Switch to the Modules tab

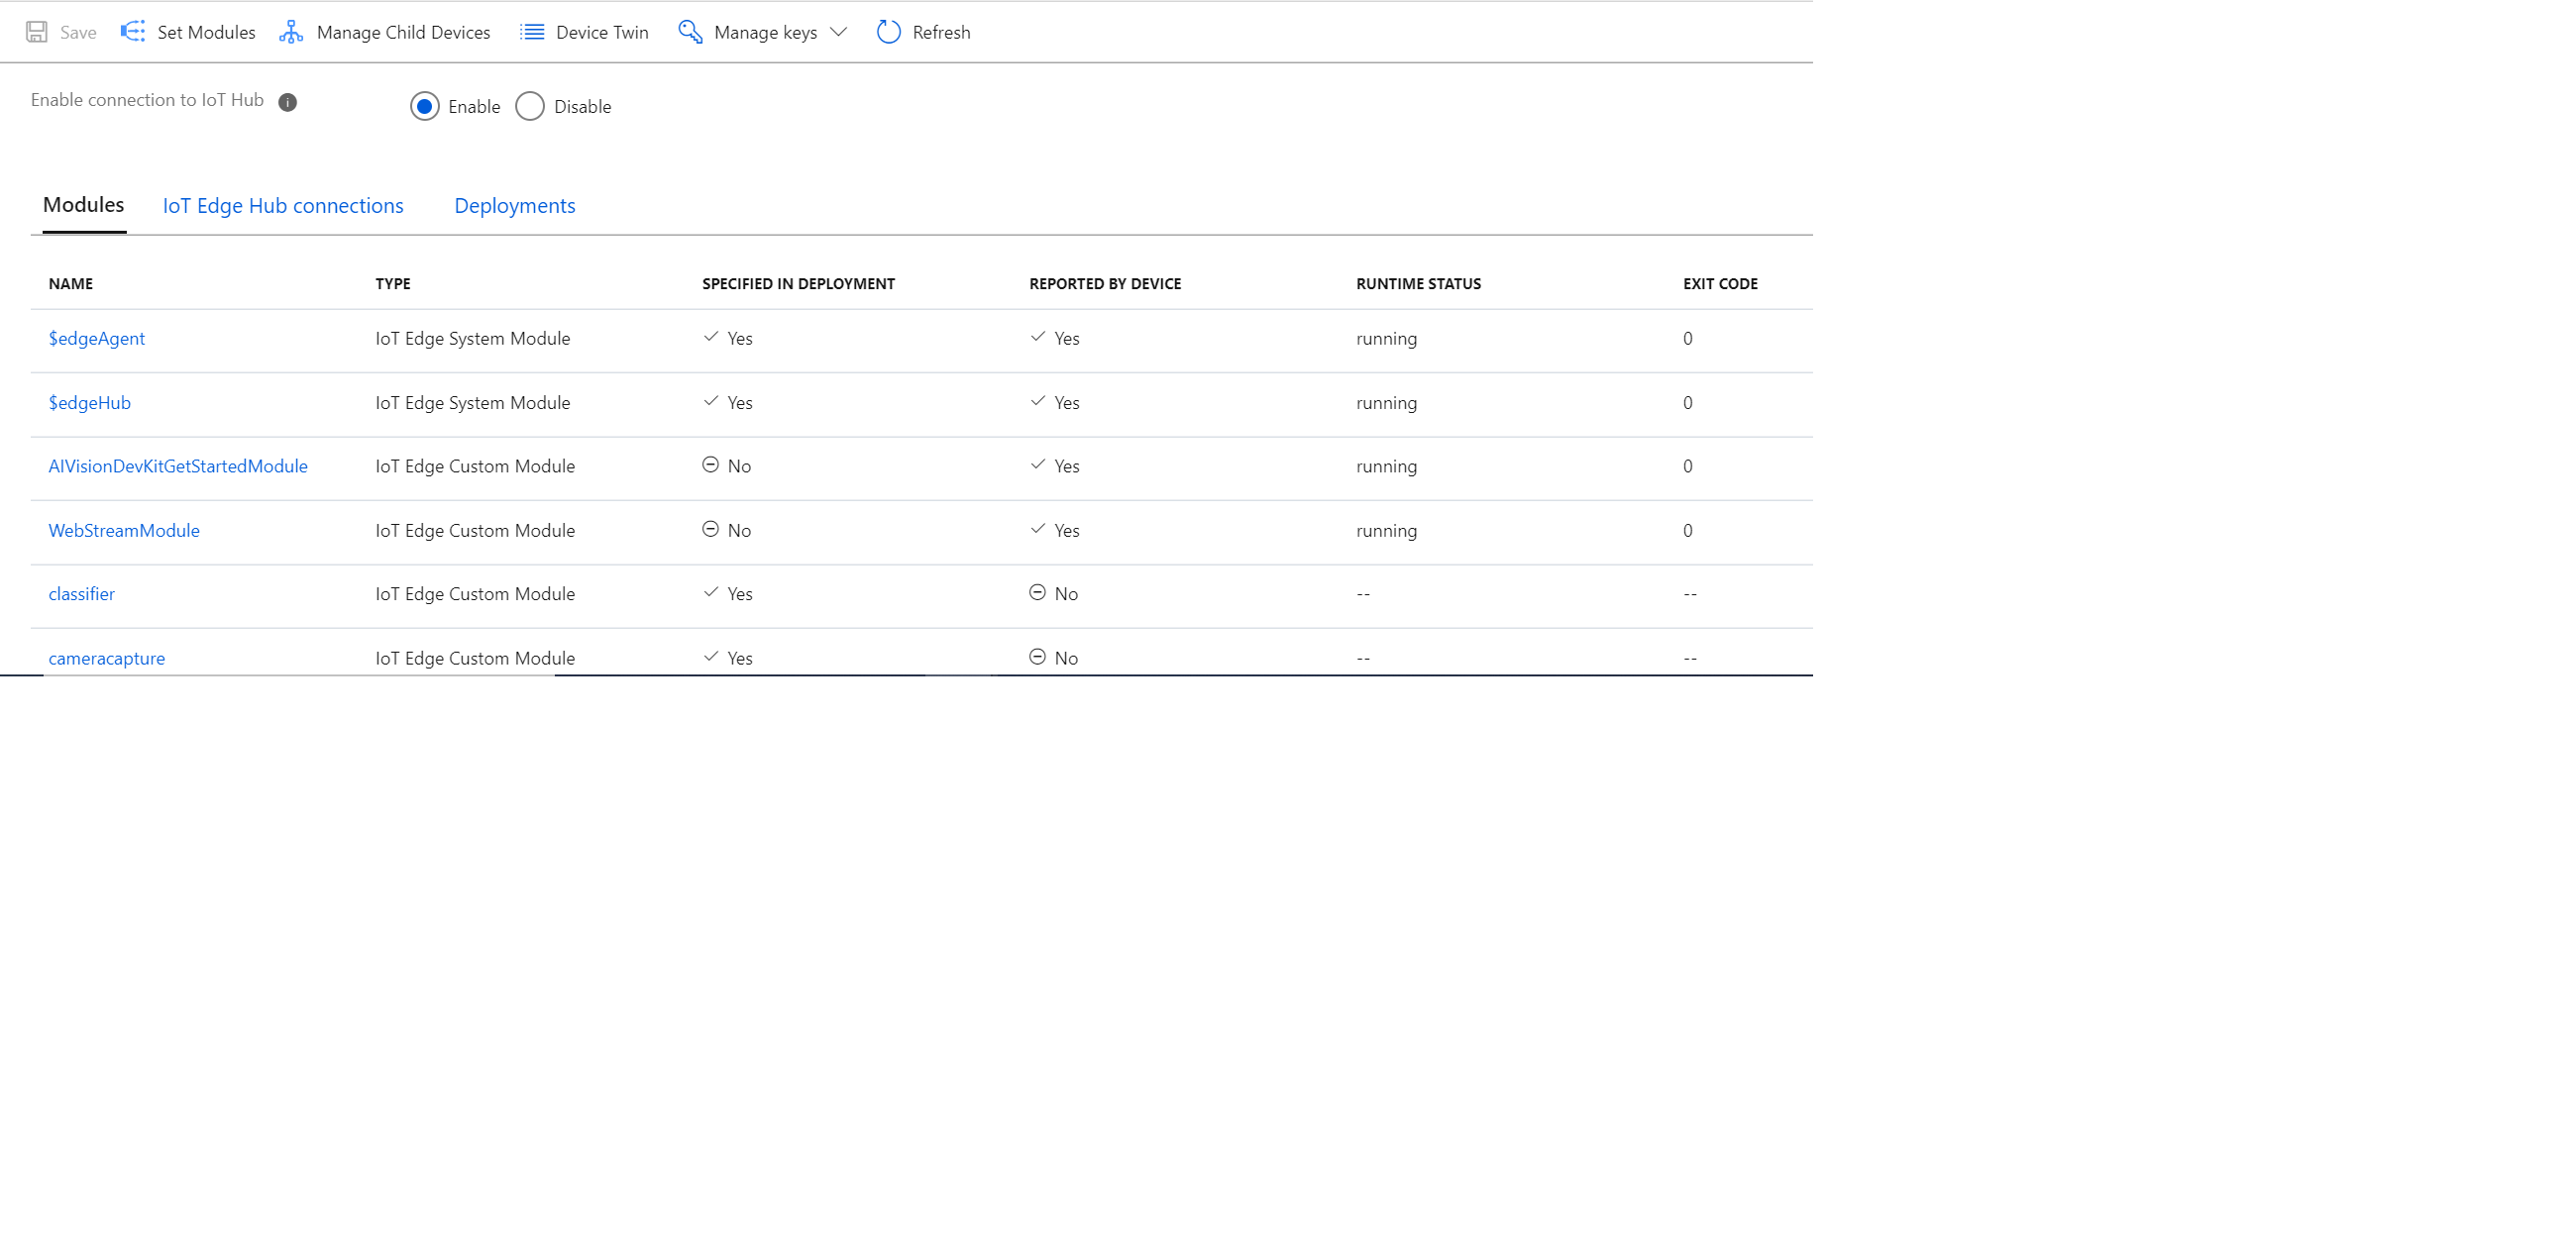point(84,204)
